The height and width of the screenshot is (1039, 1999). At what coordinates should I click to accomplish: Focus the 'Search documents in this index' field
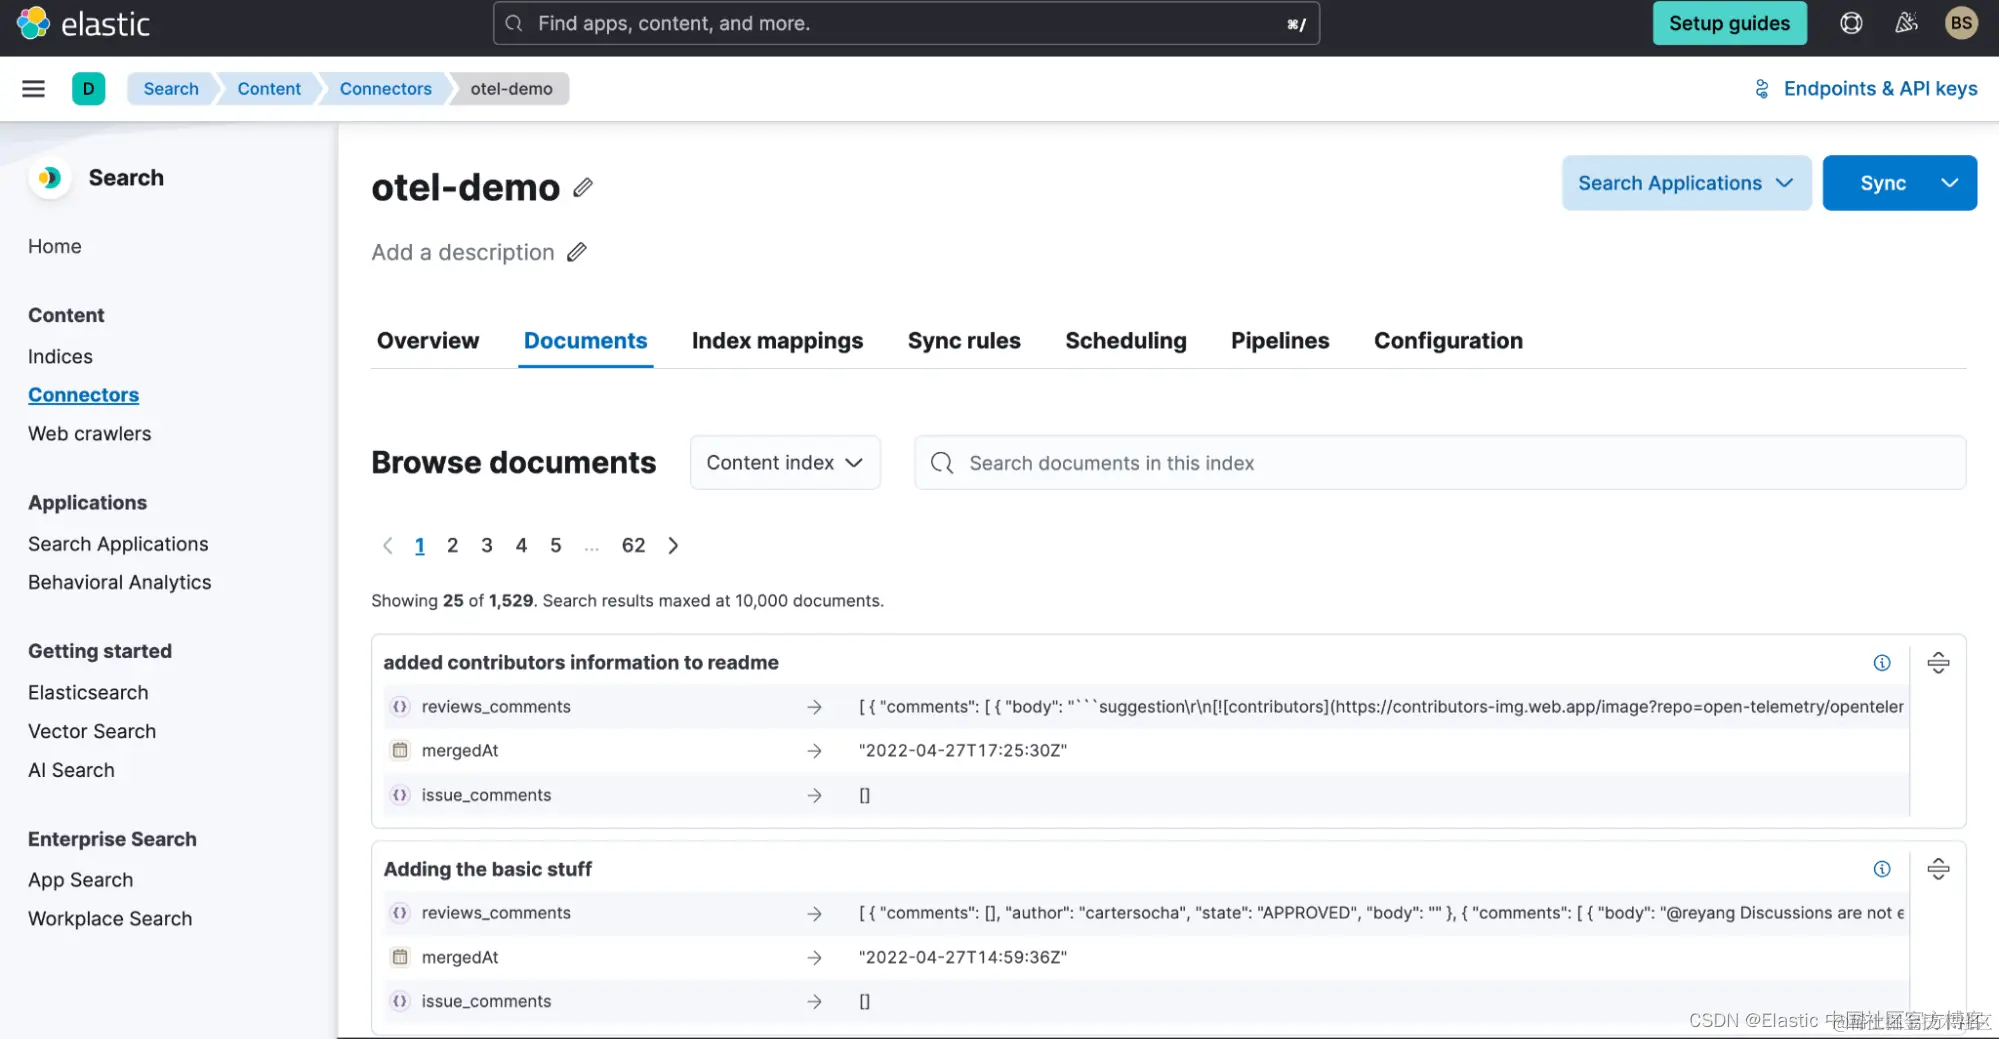(1440, 463)
